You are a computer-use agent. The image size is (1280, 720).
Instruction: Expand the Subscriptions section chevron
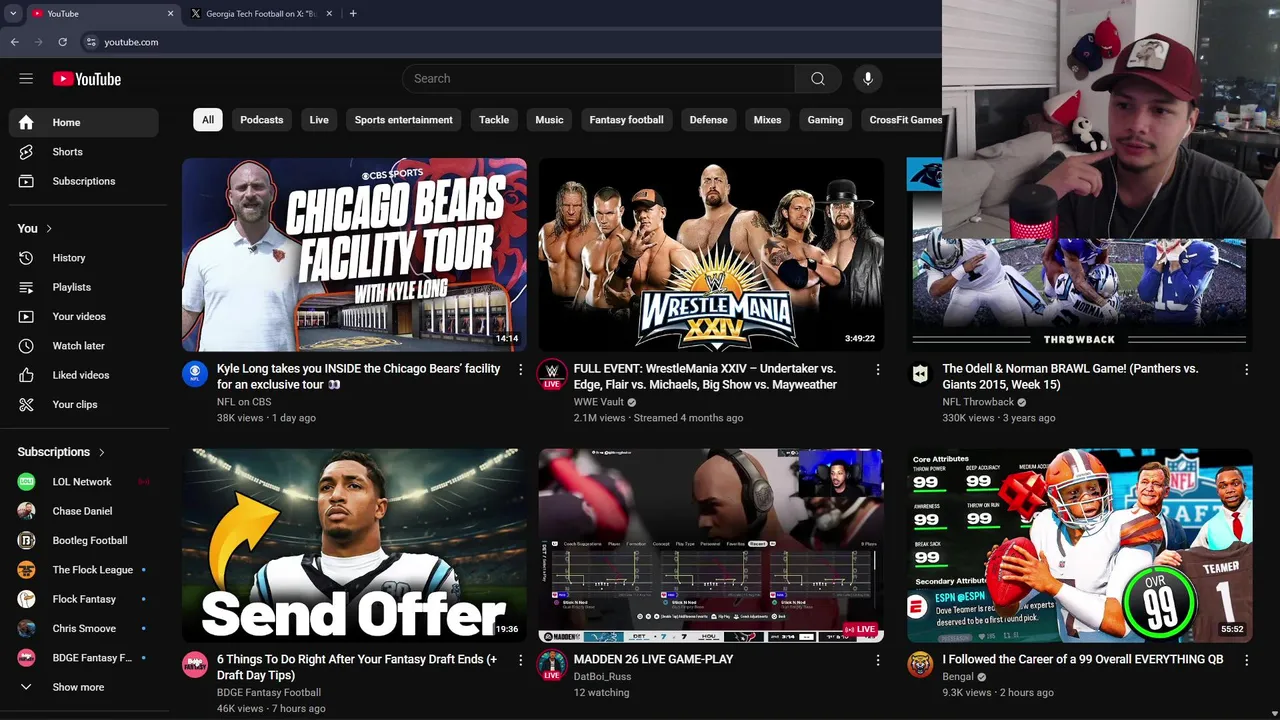click(101, 452)
